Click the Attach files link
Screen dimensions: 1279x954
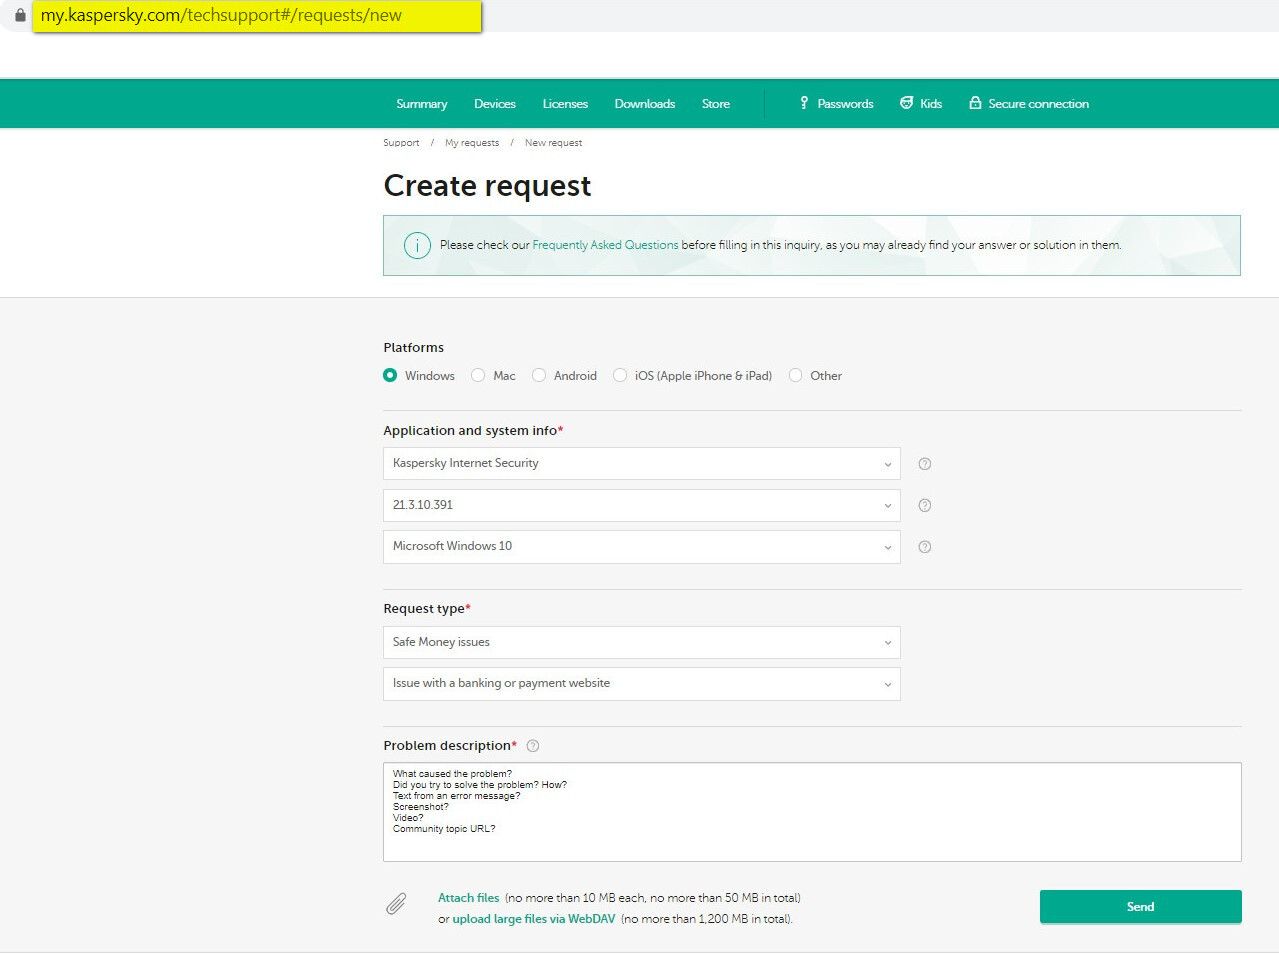(468, 898)
